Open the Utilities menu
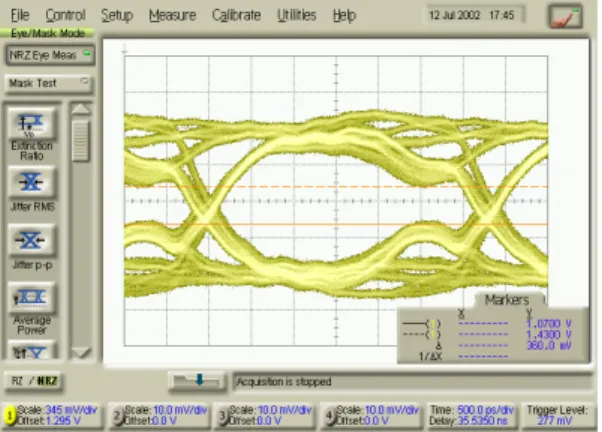This screenshot has height=432, width=602. (x=296, y=15)
